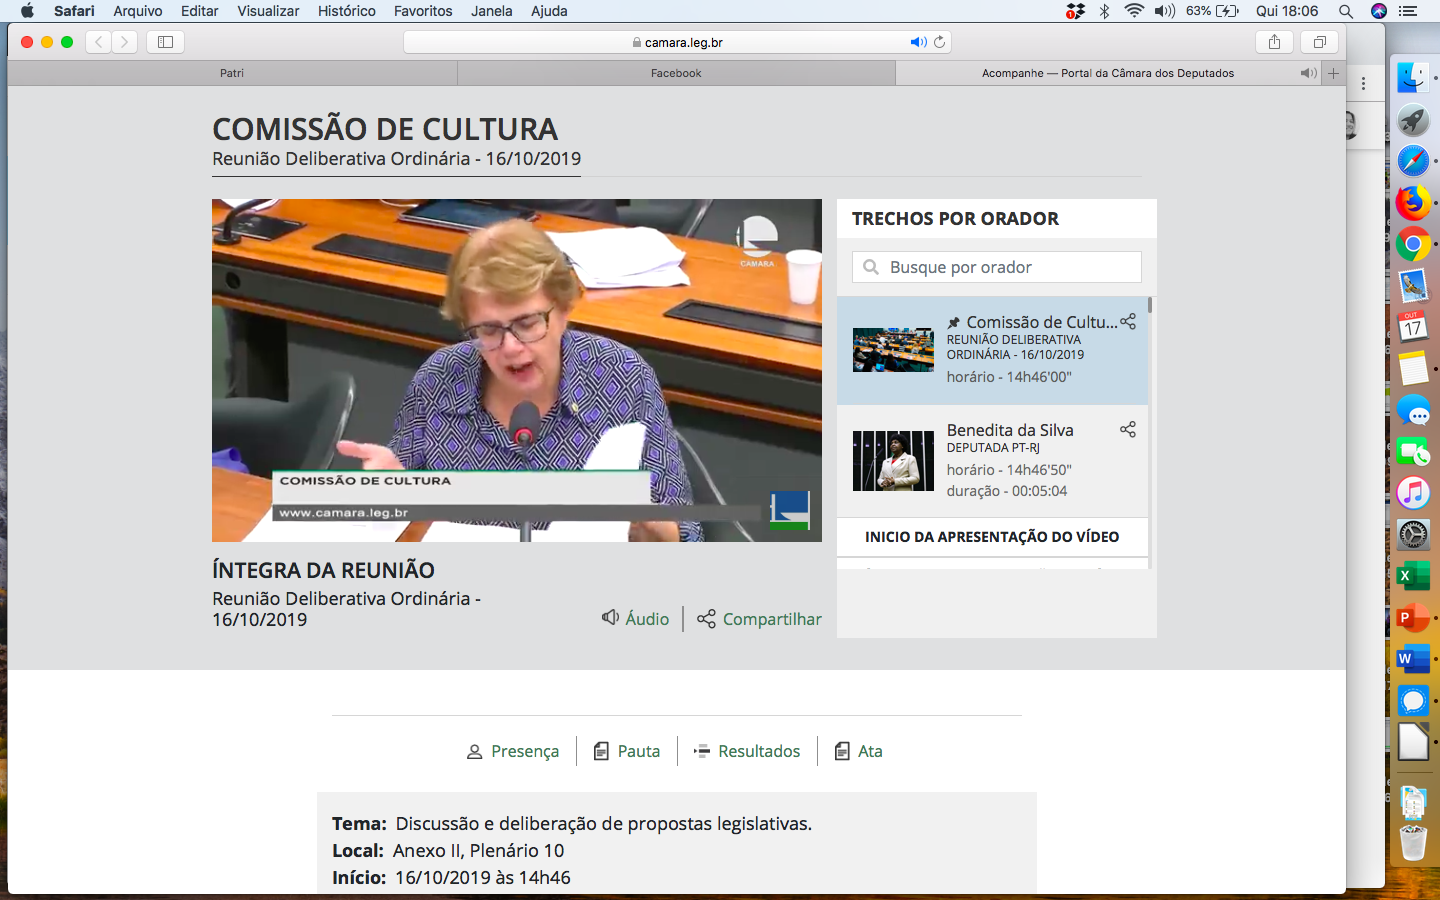This screenshot has width=1440, height=900.
Task: Open the Histórico menu
Action: point(346,11)
